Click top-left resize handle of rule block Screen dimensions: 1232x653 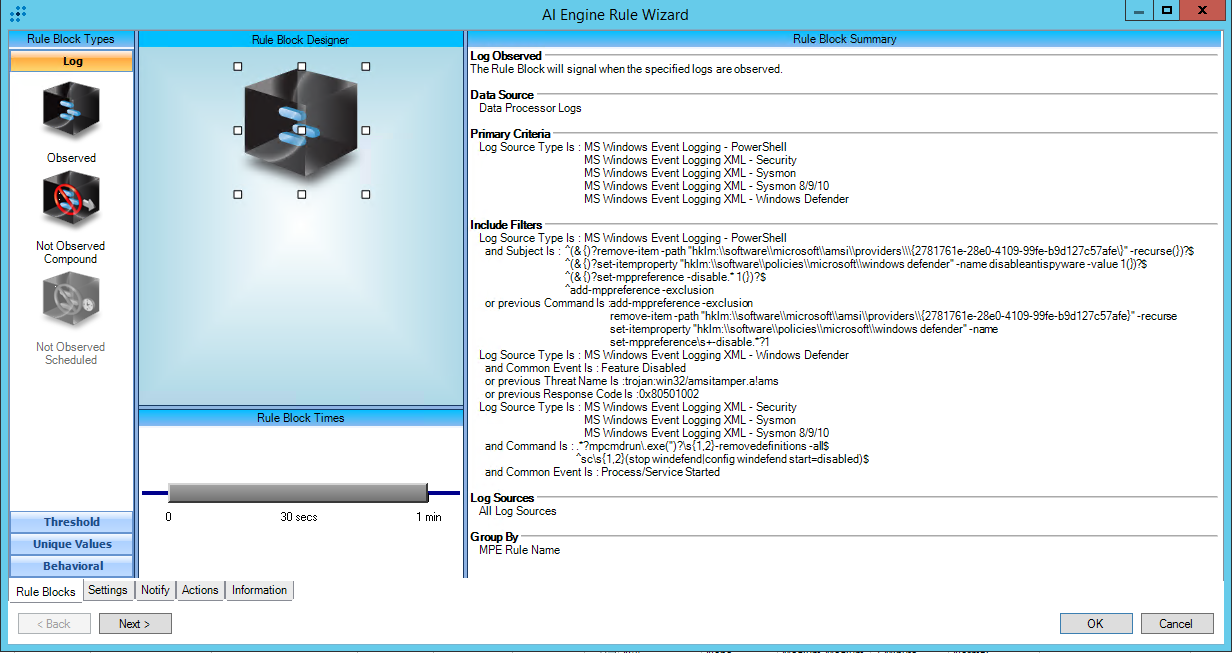pos(238,67)
